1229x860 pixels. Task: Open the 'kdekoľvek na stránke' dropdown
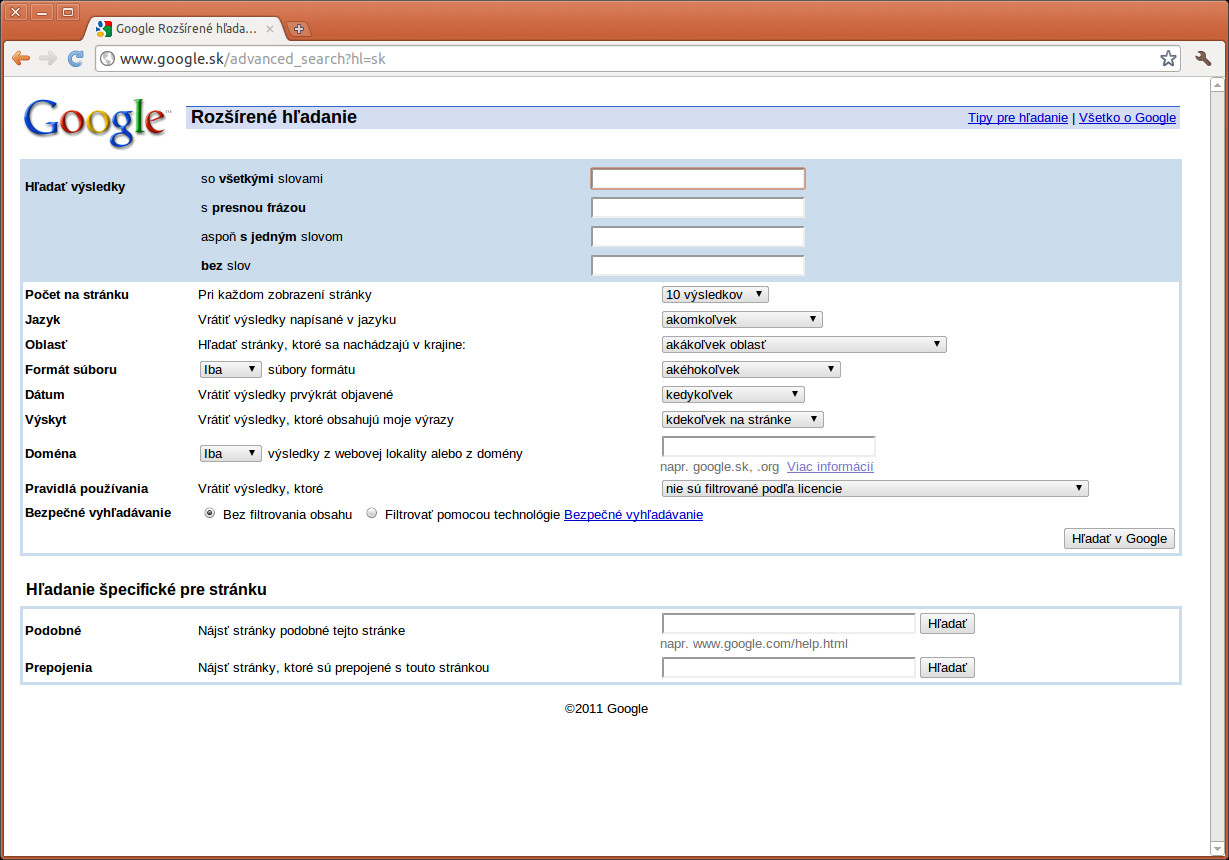(743, 419)
